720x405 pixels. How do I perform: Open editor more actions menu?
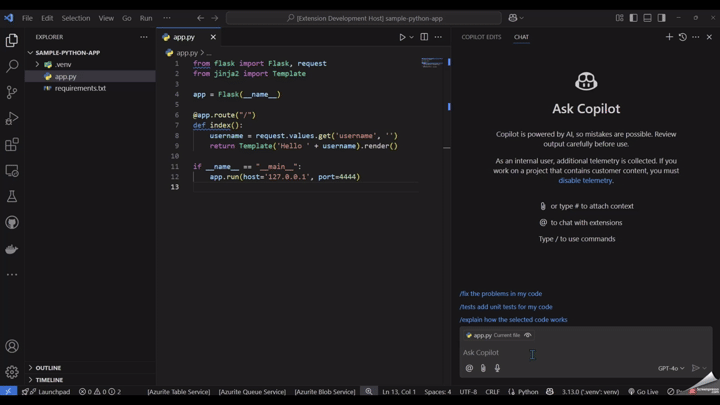(439, 37)
